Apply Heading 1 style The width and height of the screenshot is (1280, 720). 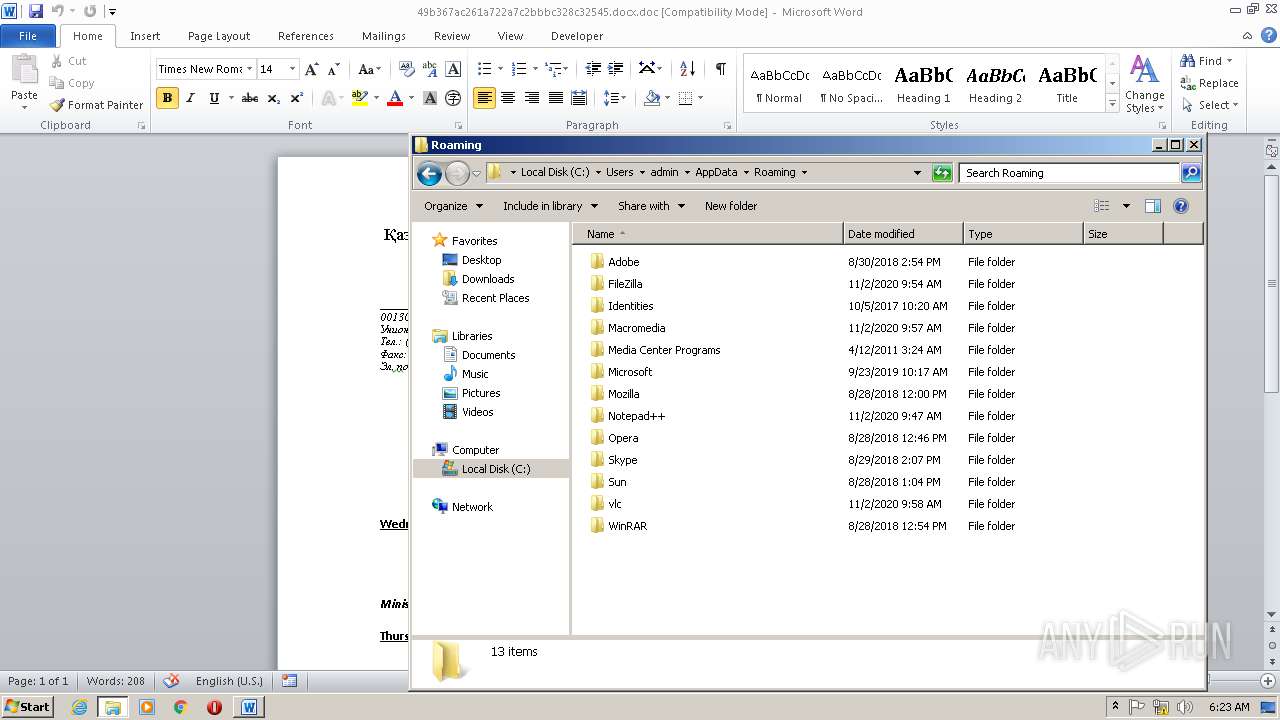[924, 83]
